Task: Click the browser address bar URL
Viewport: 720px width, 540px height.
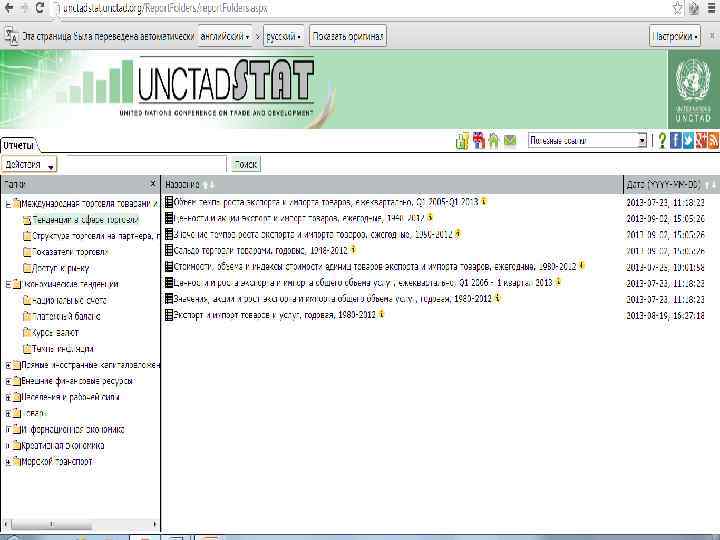Action: [x=165, y=8]
